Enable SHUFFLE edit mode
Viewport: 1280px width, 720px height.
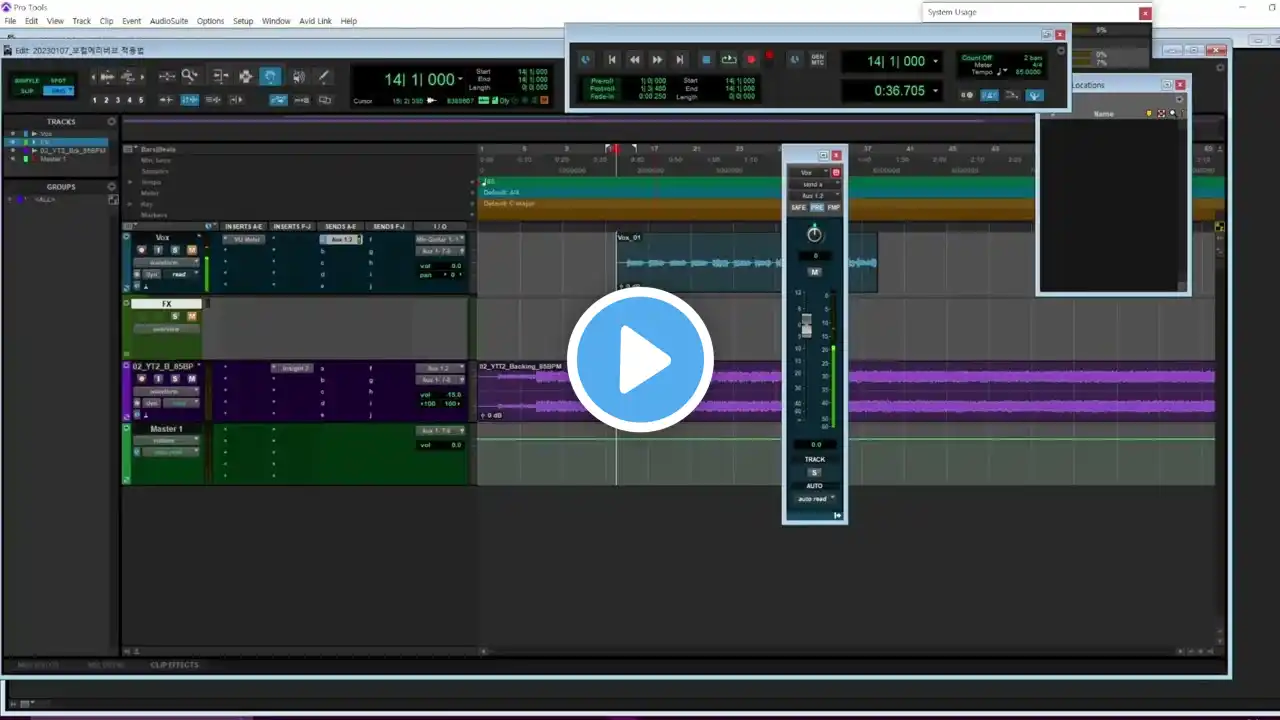27,80
